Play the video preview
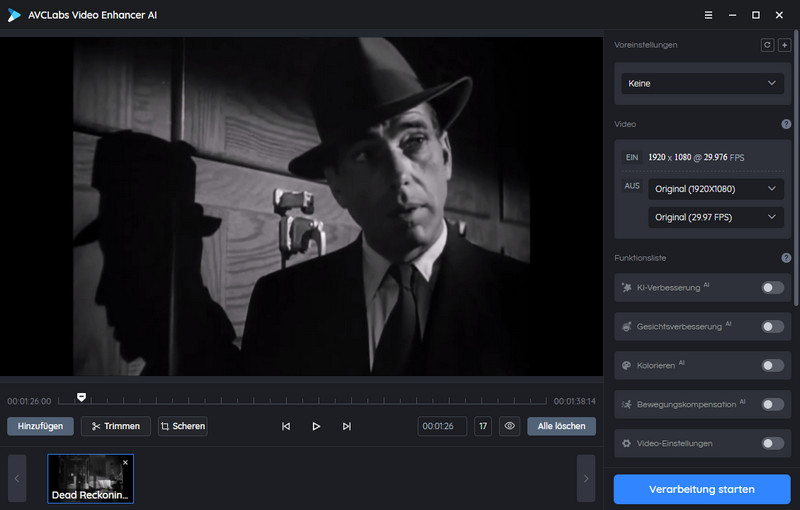The width and height of the screenshot is (800, 510). click(x=316, y=426)
